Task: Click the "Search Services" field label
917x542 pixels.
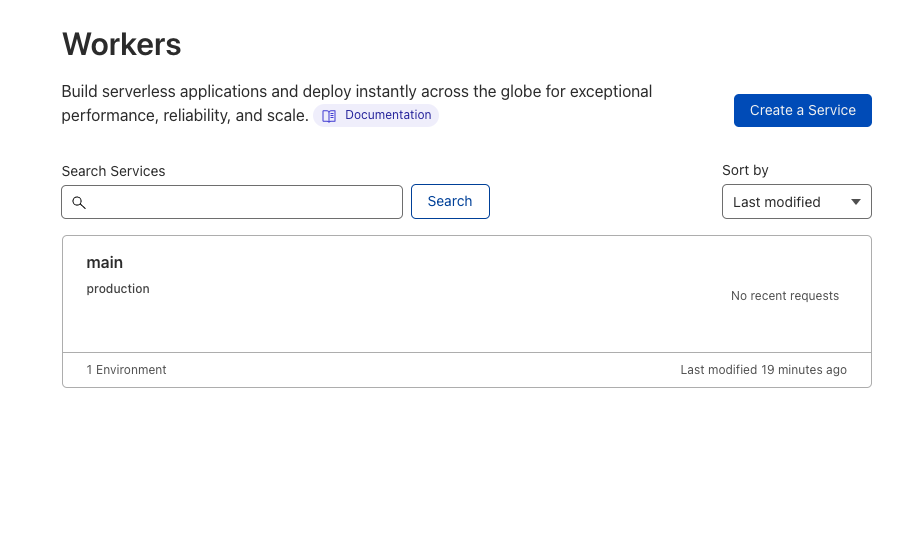Action: [113, 171]
